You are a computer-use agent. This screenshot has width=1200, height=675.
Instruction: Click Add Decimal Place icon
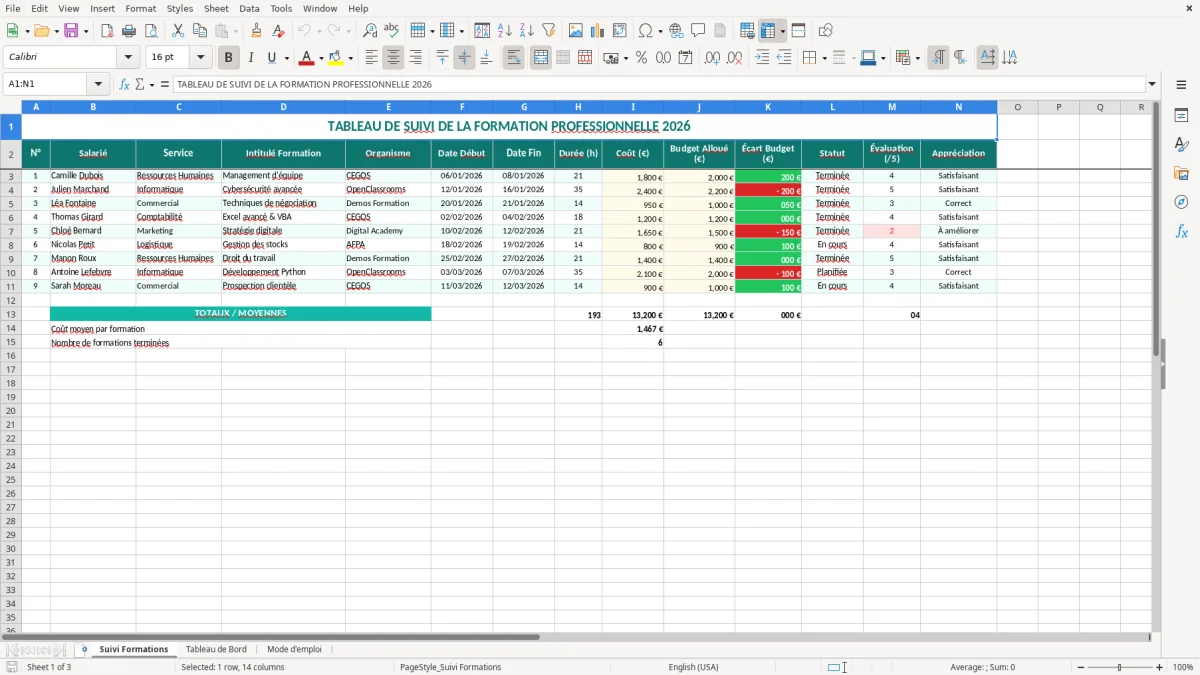point(713,58)
